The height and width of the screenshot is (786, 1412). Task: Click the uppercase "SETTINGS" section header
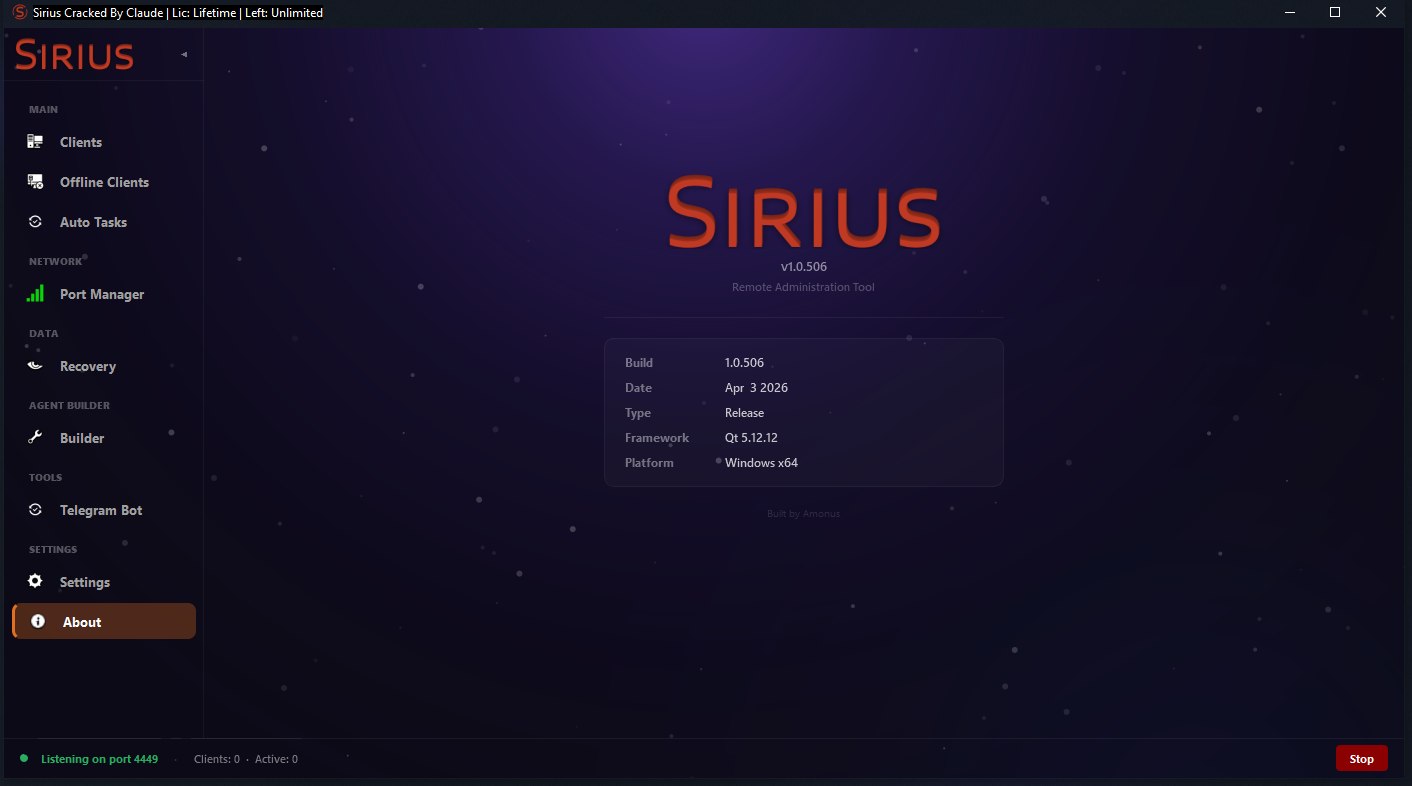[53, 550]
